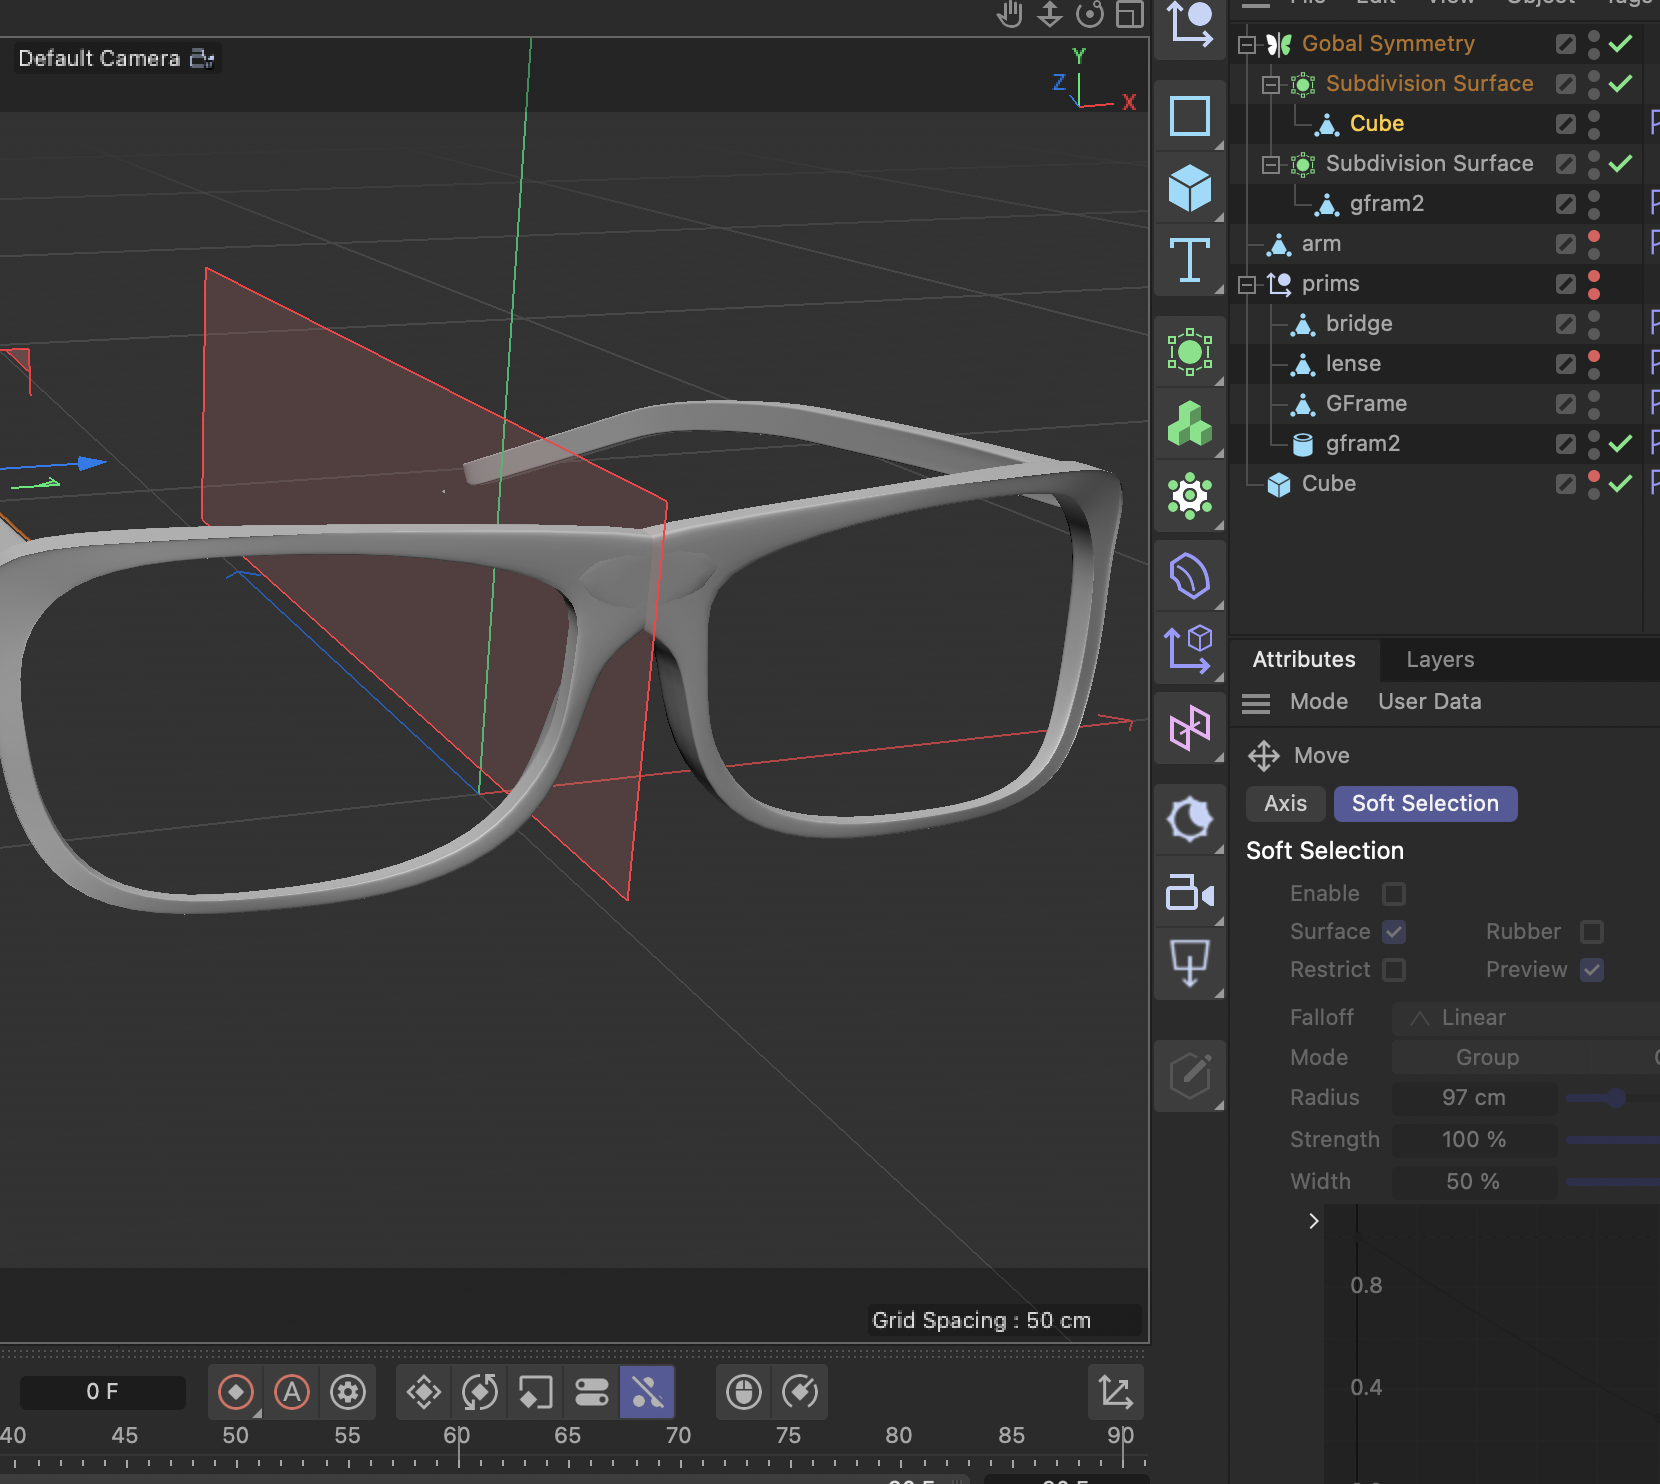Click the 0 F frame field
The height and width of the screenshot is (1484, 1660).
click(102, 1392)
